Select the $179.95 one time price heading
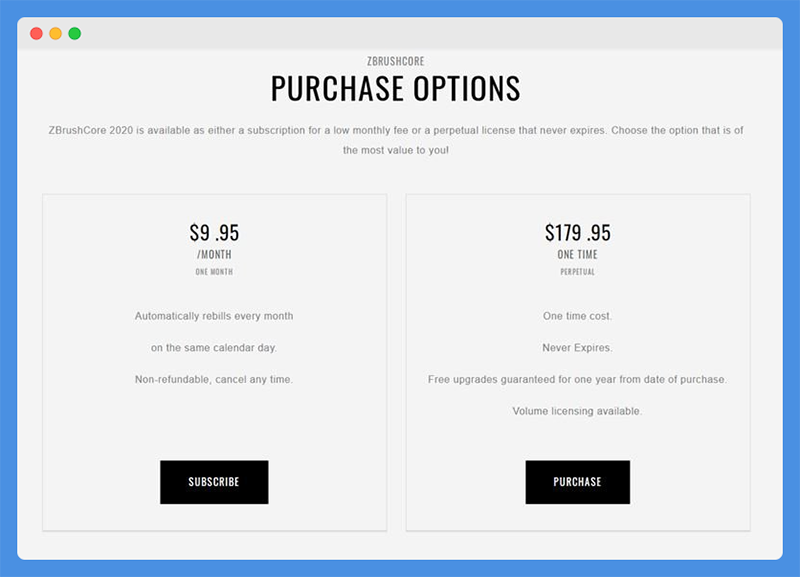This screenshot has height=577, width=800. (578, 233)
